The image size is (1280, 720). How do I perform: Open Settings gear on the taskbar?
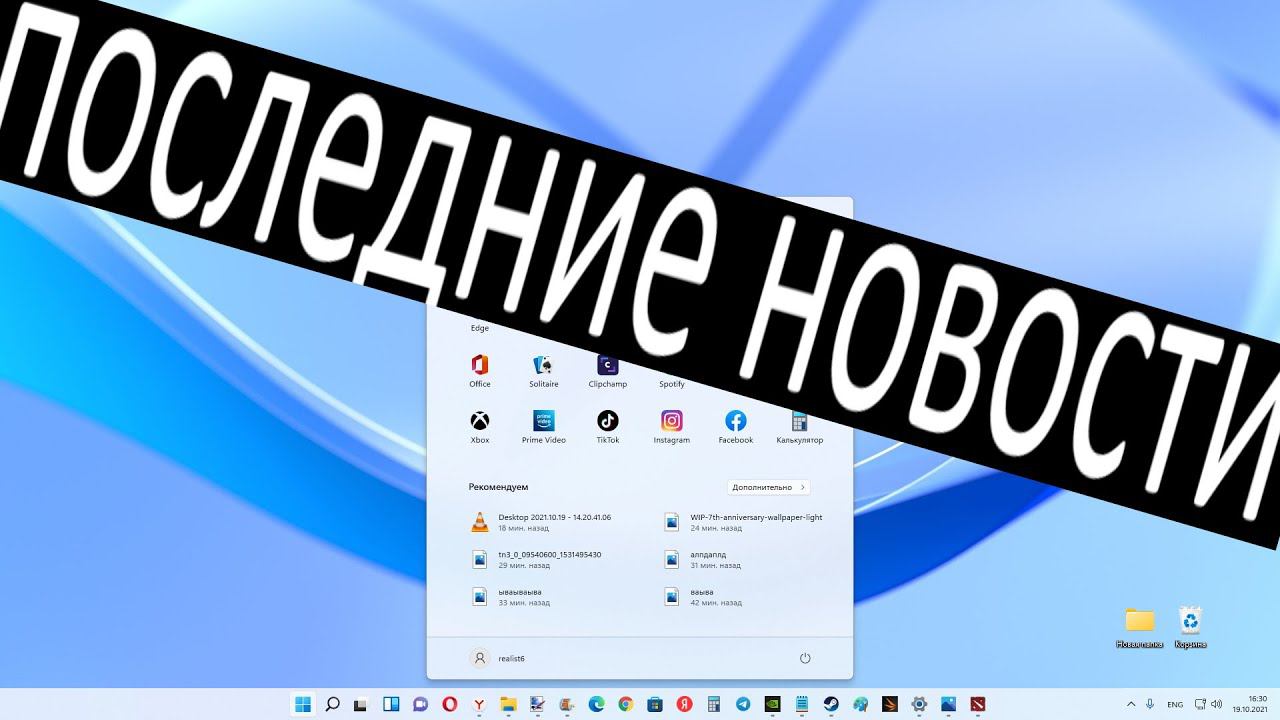point(919,704)
